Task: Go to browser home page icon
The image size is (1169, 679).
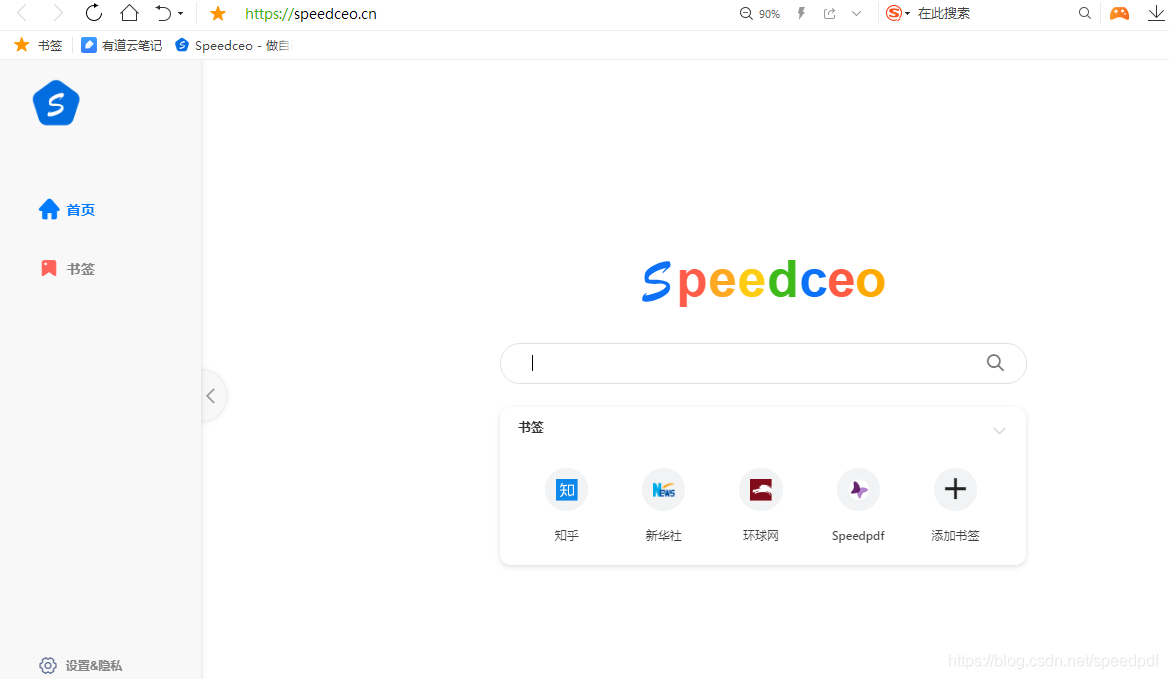Action: click(x=129, y=13)
